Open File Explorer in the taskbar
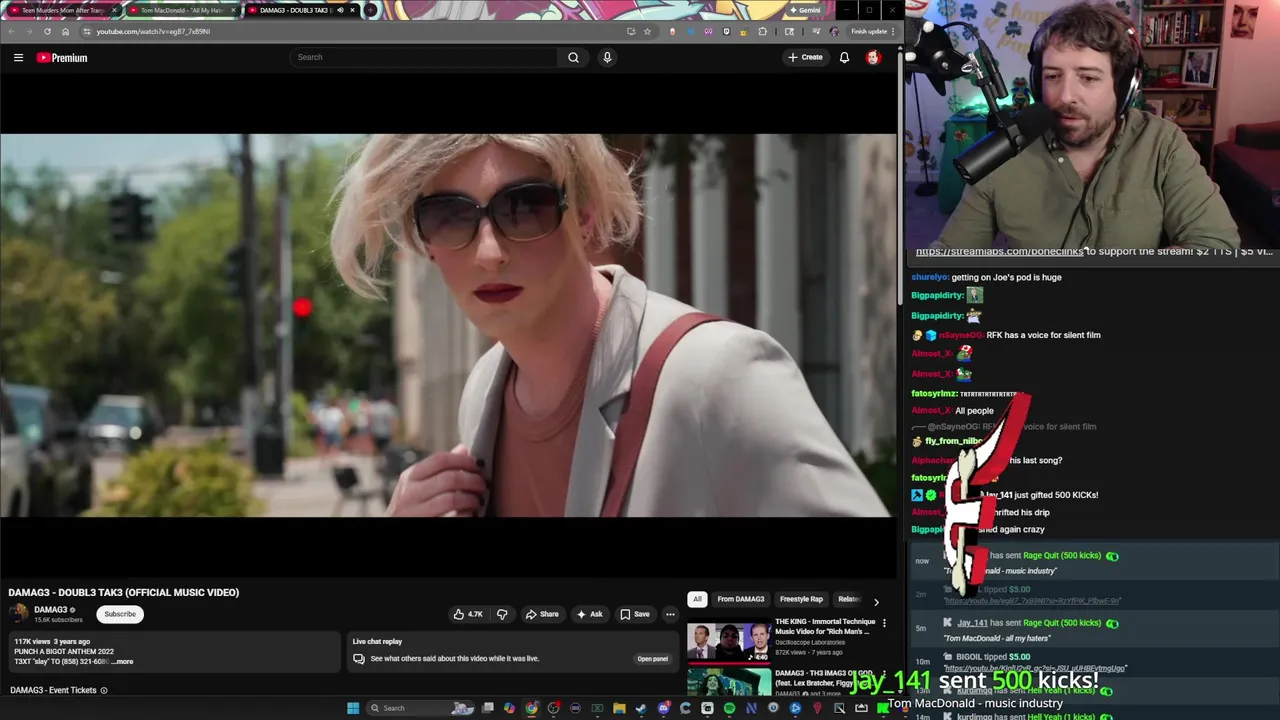This screenshot has height=720, width=1280. click(x=619, y=708)
